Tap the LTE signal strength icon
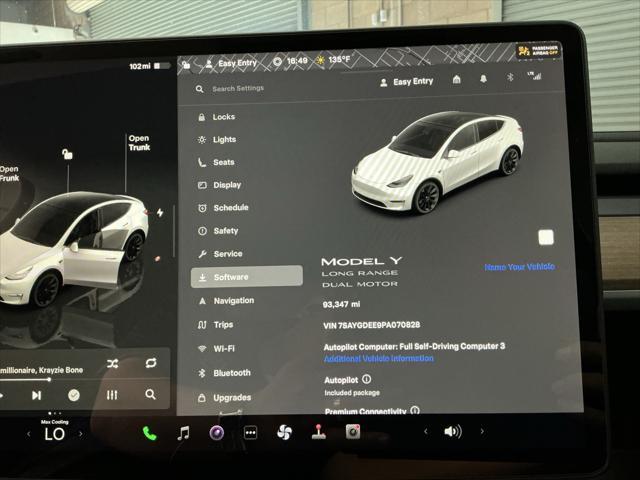640x480 pixels. (x=534, y=76)
